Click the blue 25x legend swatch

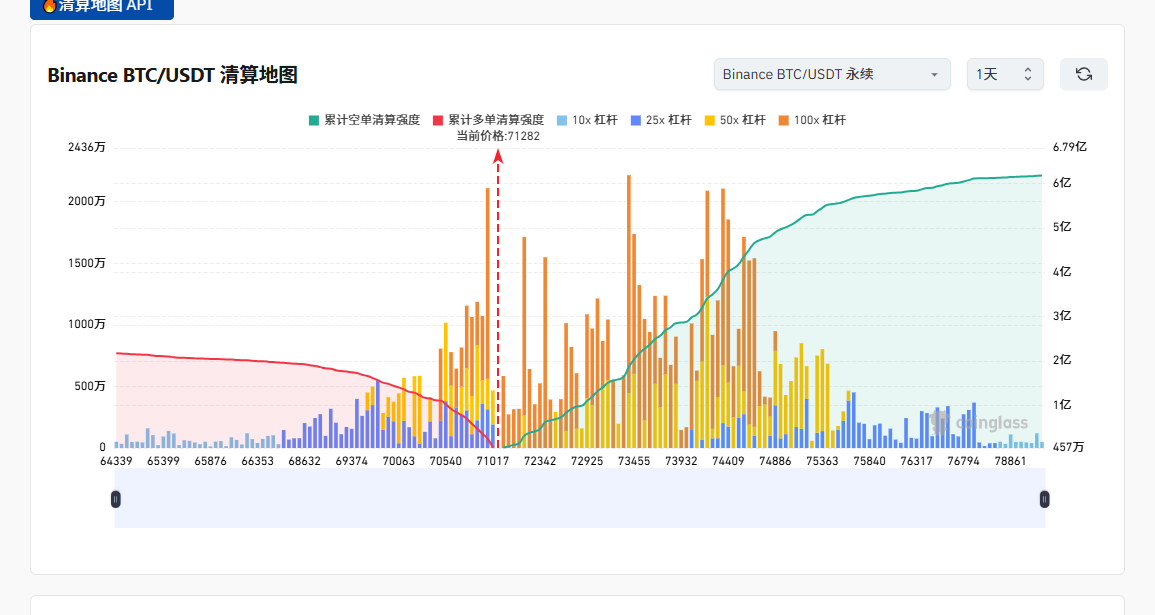point(636,120)
